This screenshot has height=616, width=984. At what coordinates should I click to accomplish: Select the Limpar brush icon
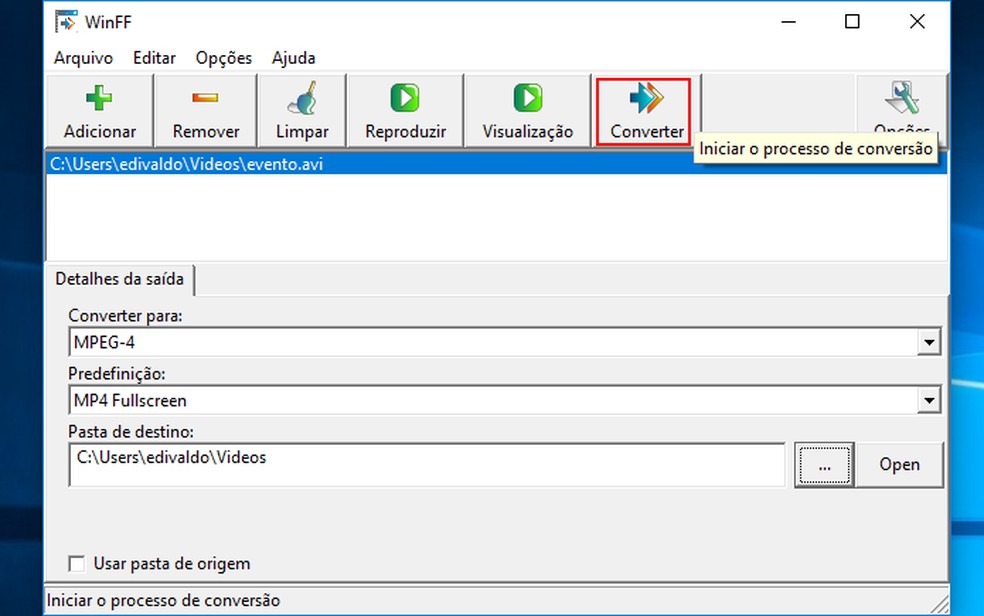[x=300, y=98]
